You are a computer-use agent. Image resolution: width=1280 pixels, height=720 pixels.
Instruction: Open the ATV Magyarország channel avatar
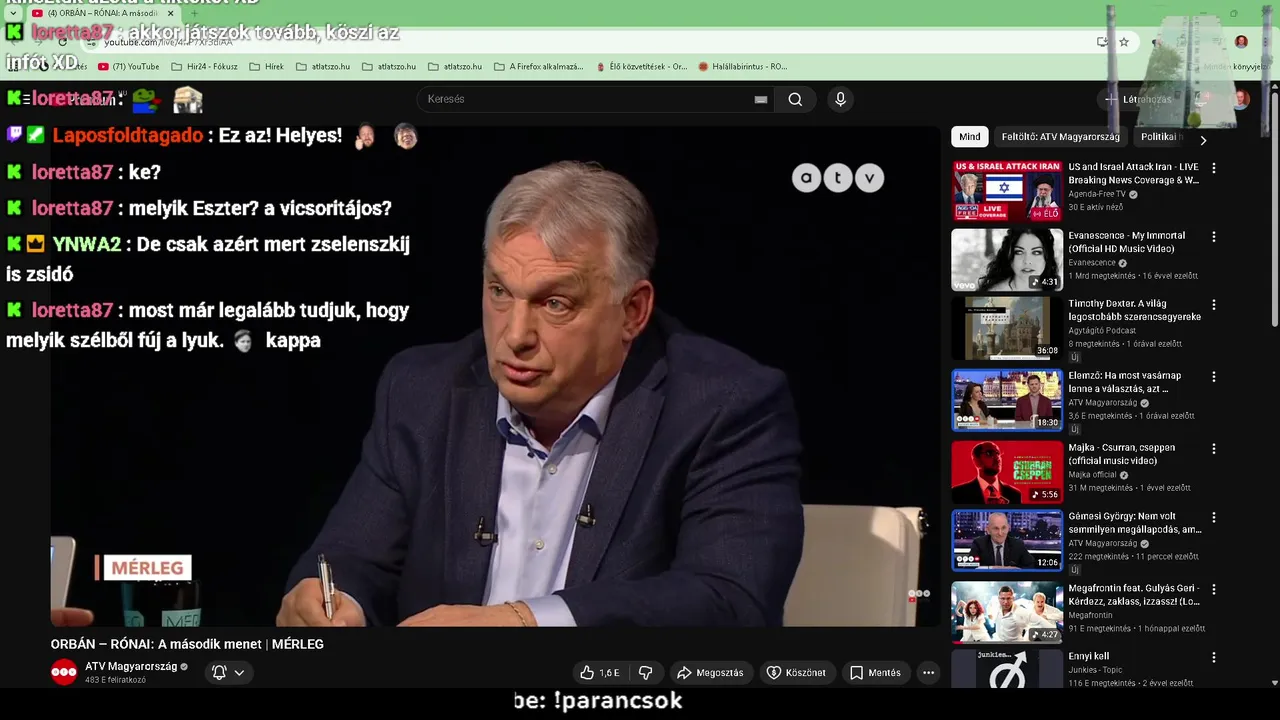[x=64, y=672]
